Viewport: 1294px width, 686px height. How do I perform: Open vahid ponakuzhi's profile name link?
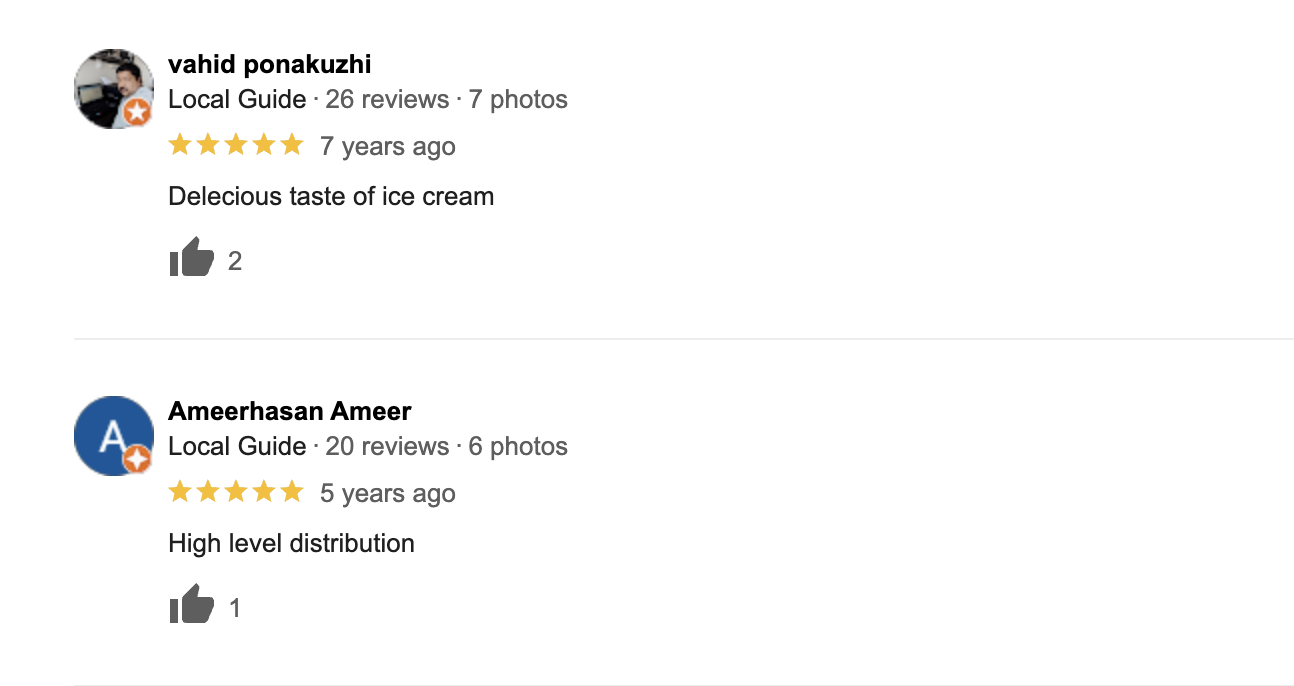pyautogui.click(x=270, y=65)
